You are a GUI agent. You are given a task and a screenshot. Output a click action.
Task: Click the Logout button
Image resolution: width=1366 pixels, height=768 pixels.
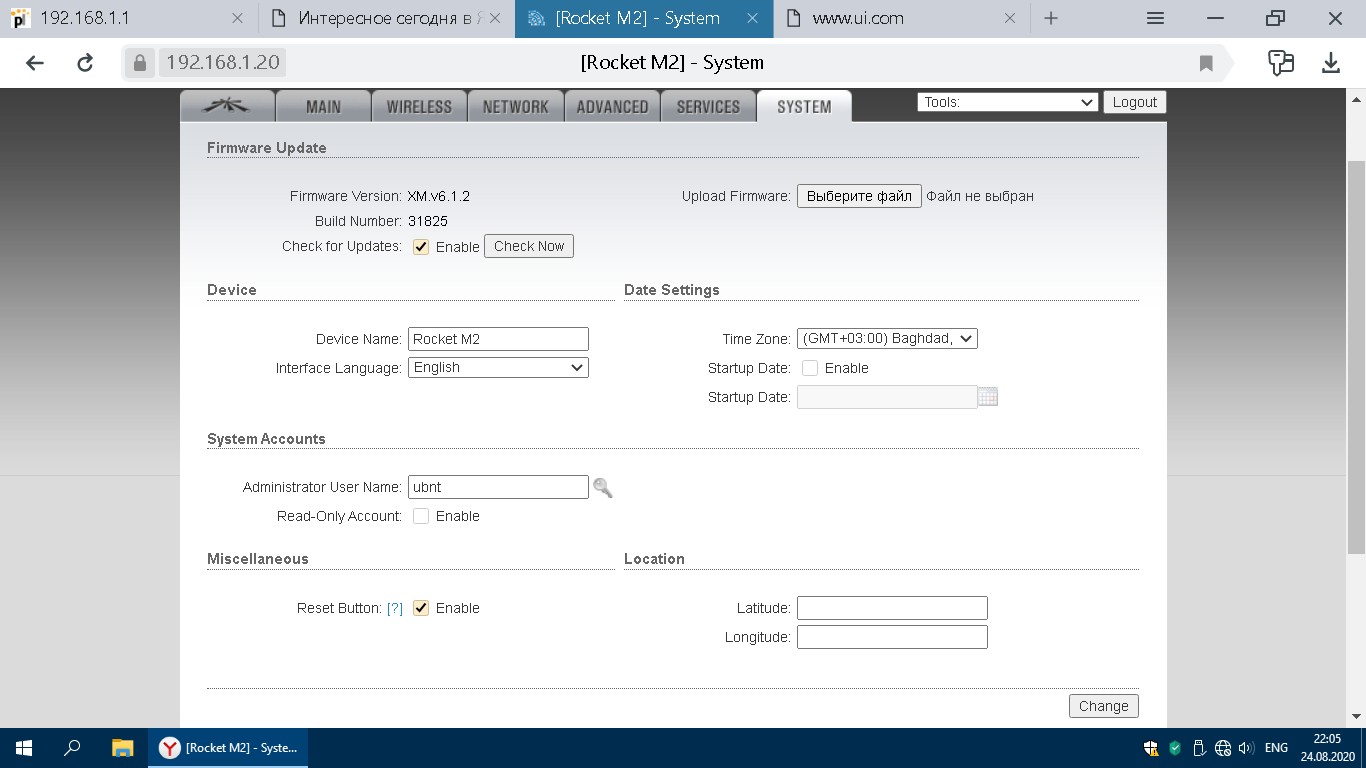(x=1135, y=102)
